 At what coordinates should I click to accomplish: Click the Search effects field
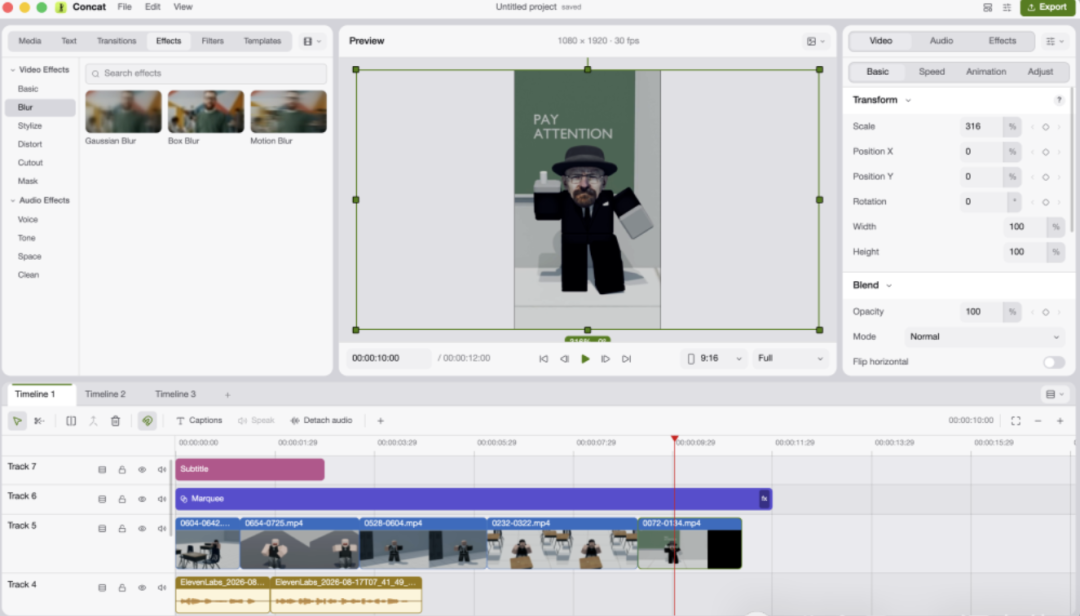click(x=206, y=73)
